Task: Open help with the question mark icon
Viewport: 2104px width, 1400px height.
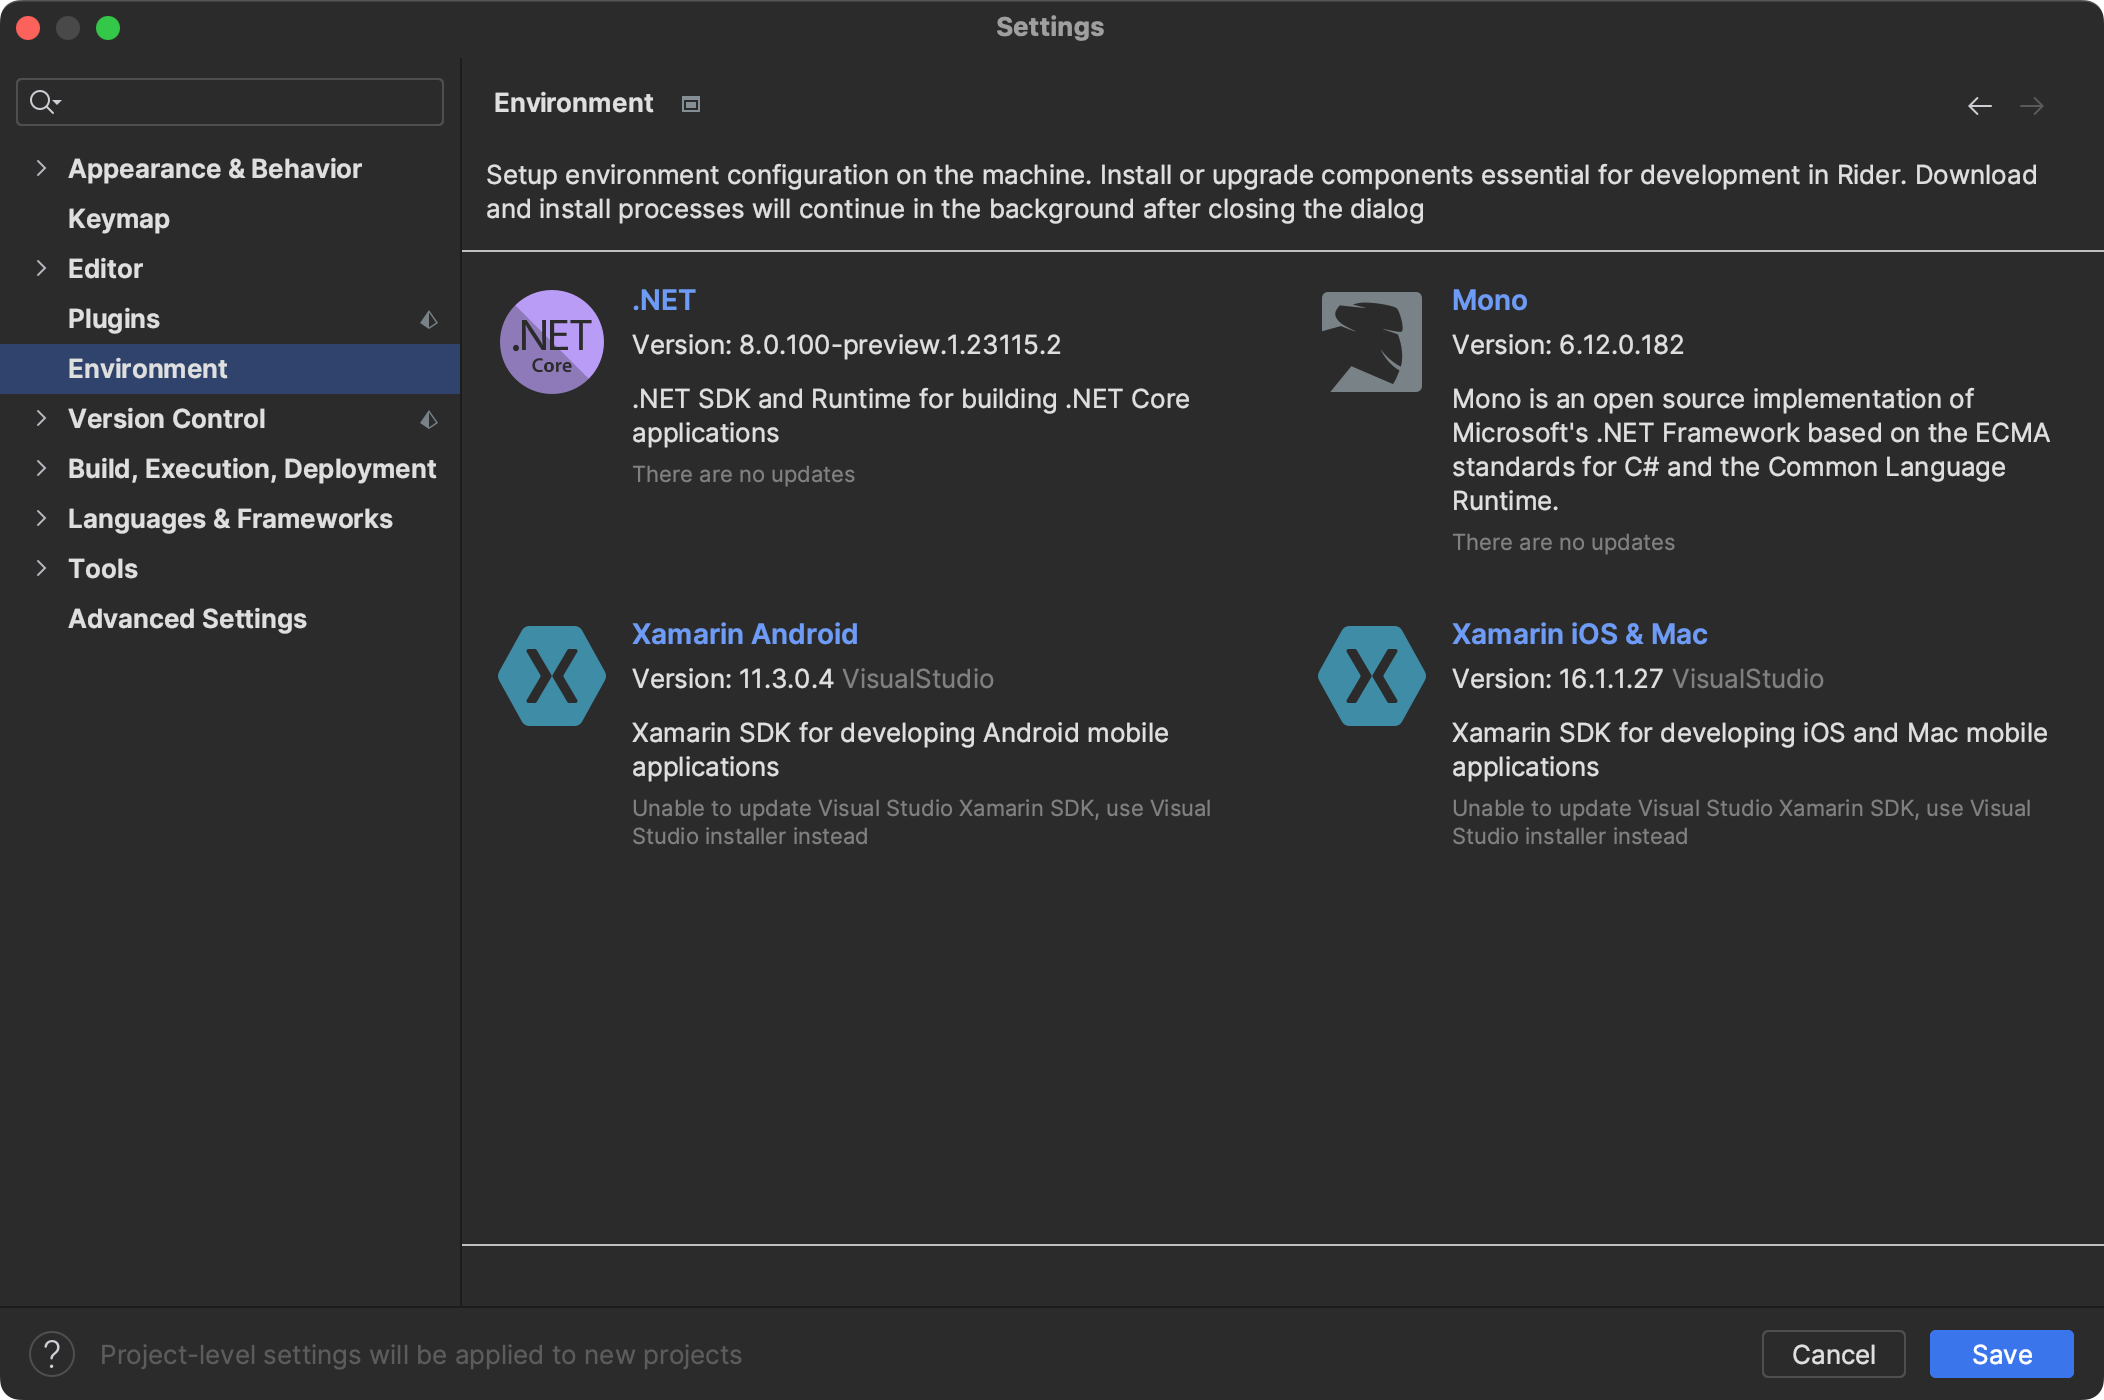Action: [x=52, y=1354]
